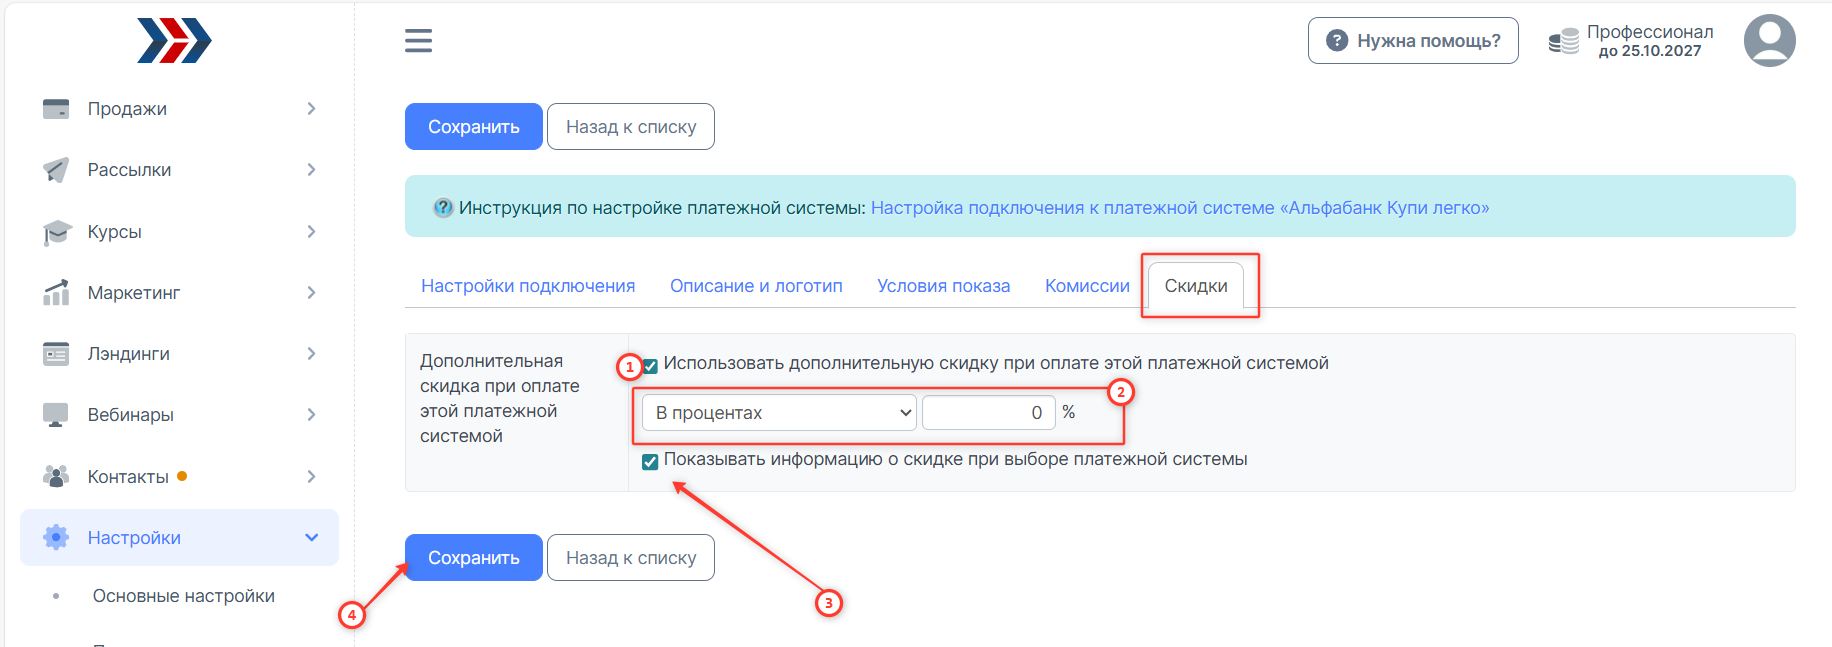Viewport: 1832px width, 647px height.
Task: Uncheck showing discount info at payment selection
Action: (650, 461)
